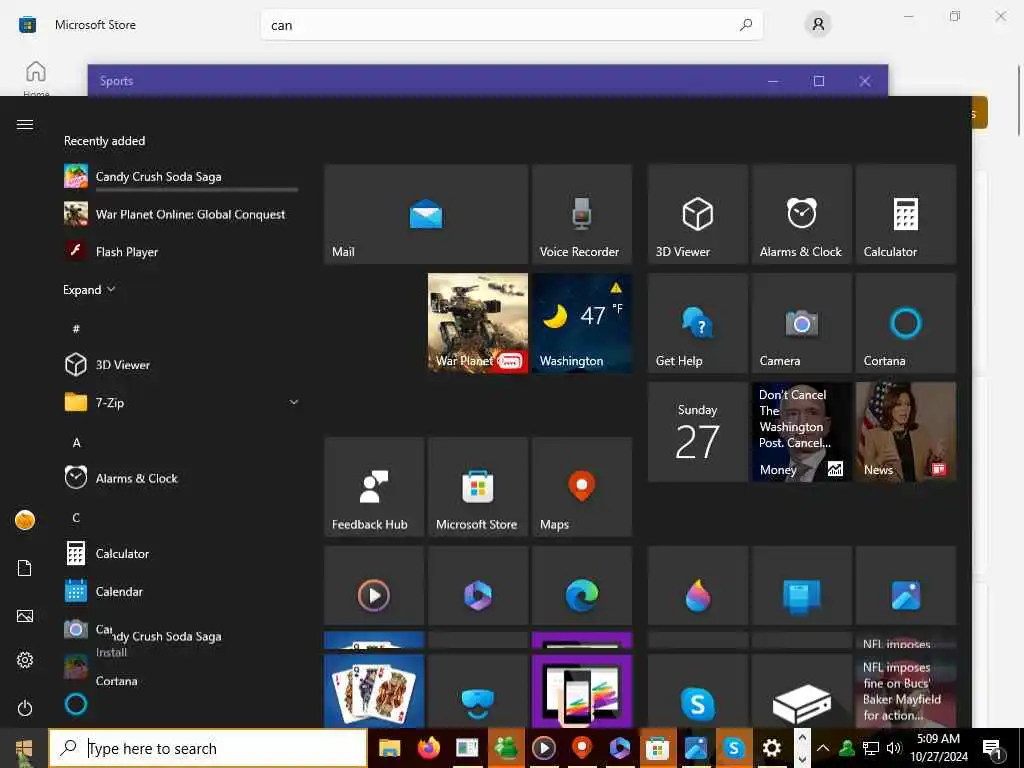
Task: Open the taskbar clock and date
Action: [938, 748]
